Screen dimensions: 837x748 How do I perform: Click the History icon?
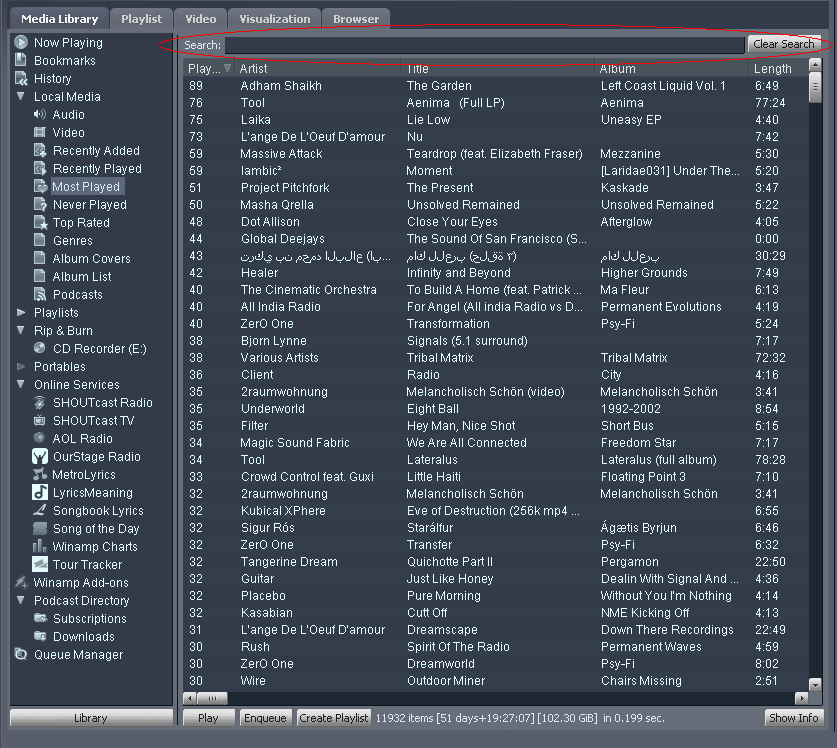(21, 78)
